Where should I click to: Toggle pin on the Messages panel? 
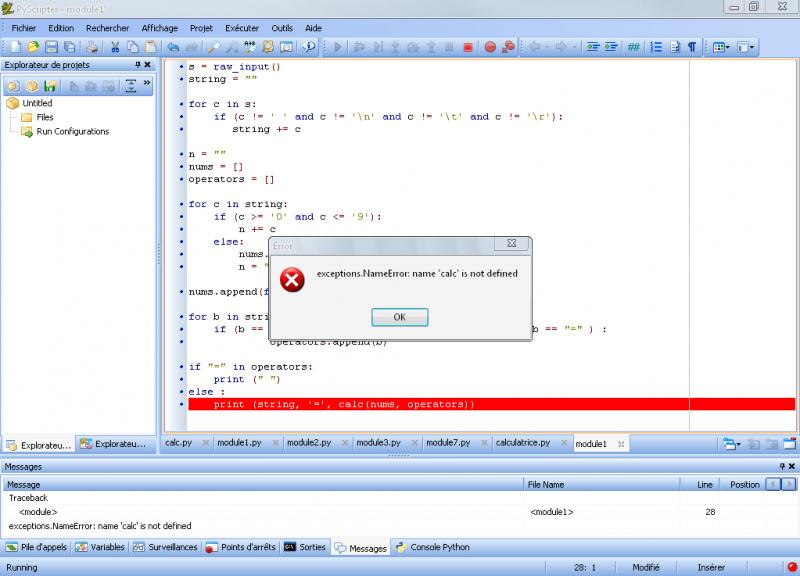click(782, 466)
